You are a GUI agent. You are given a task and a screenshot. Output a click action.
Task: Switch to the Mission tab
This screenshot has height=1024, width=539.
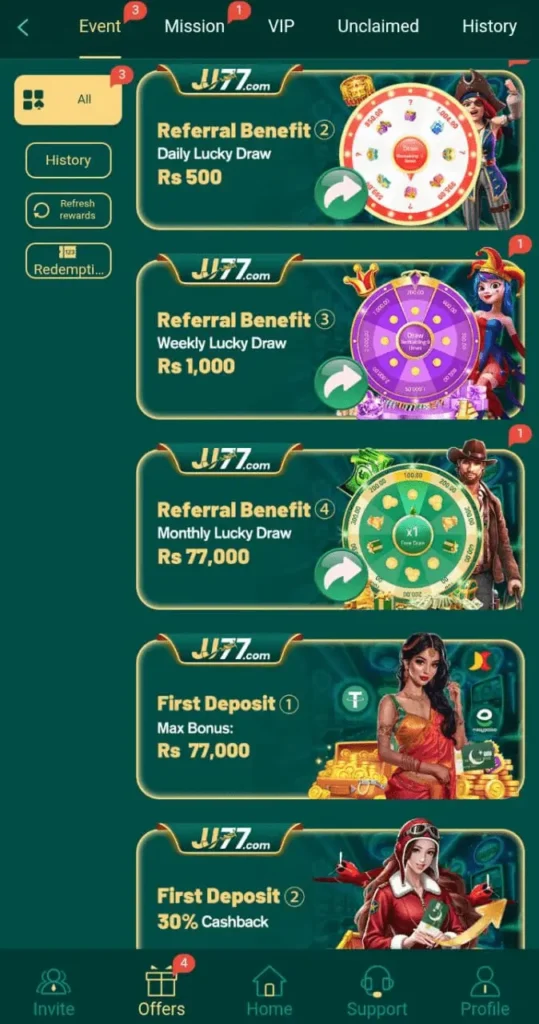point(194,26)
